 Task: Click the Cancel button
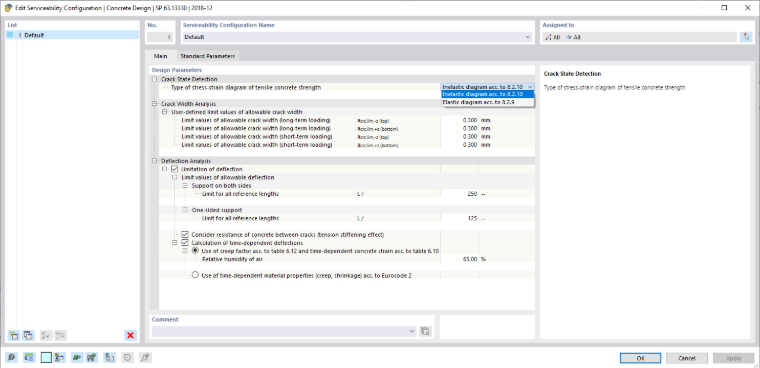[x=687, y=358]
